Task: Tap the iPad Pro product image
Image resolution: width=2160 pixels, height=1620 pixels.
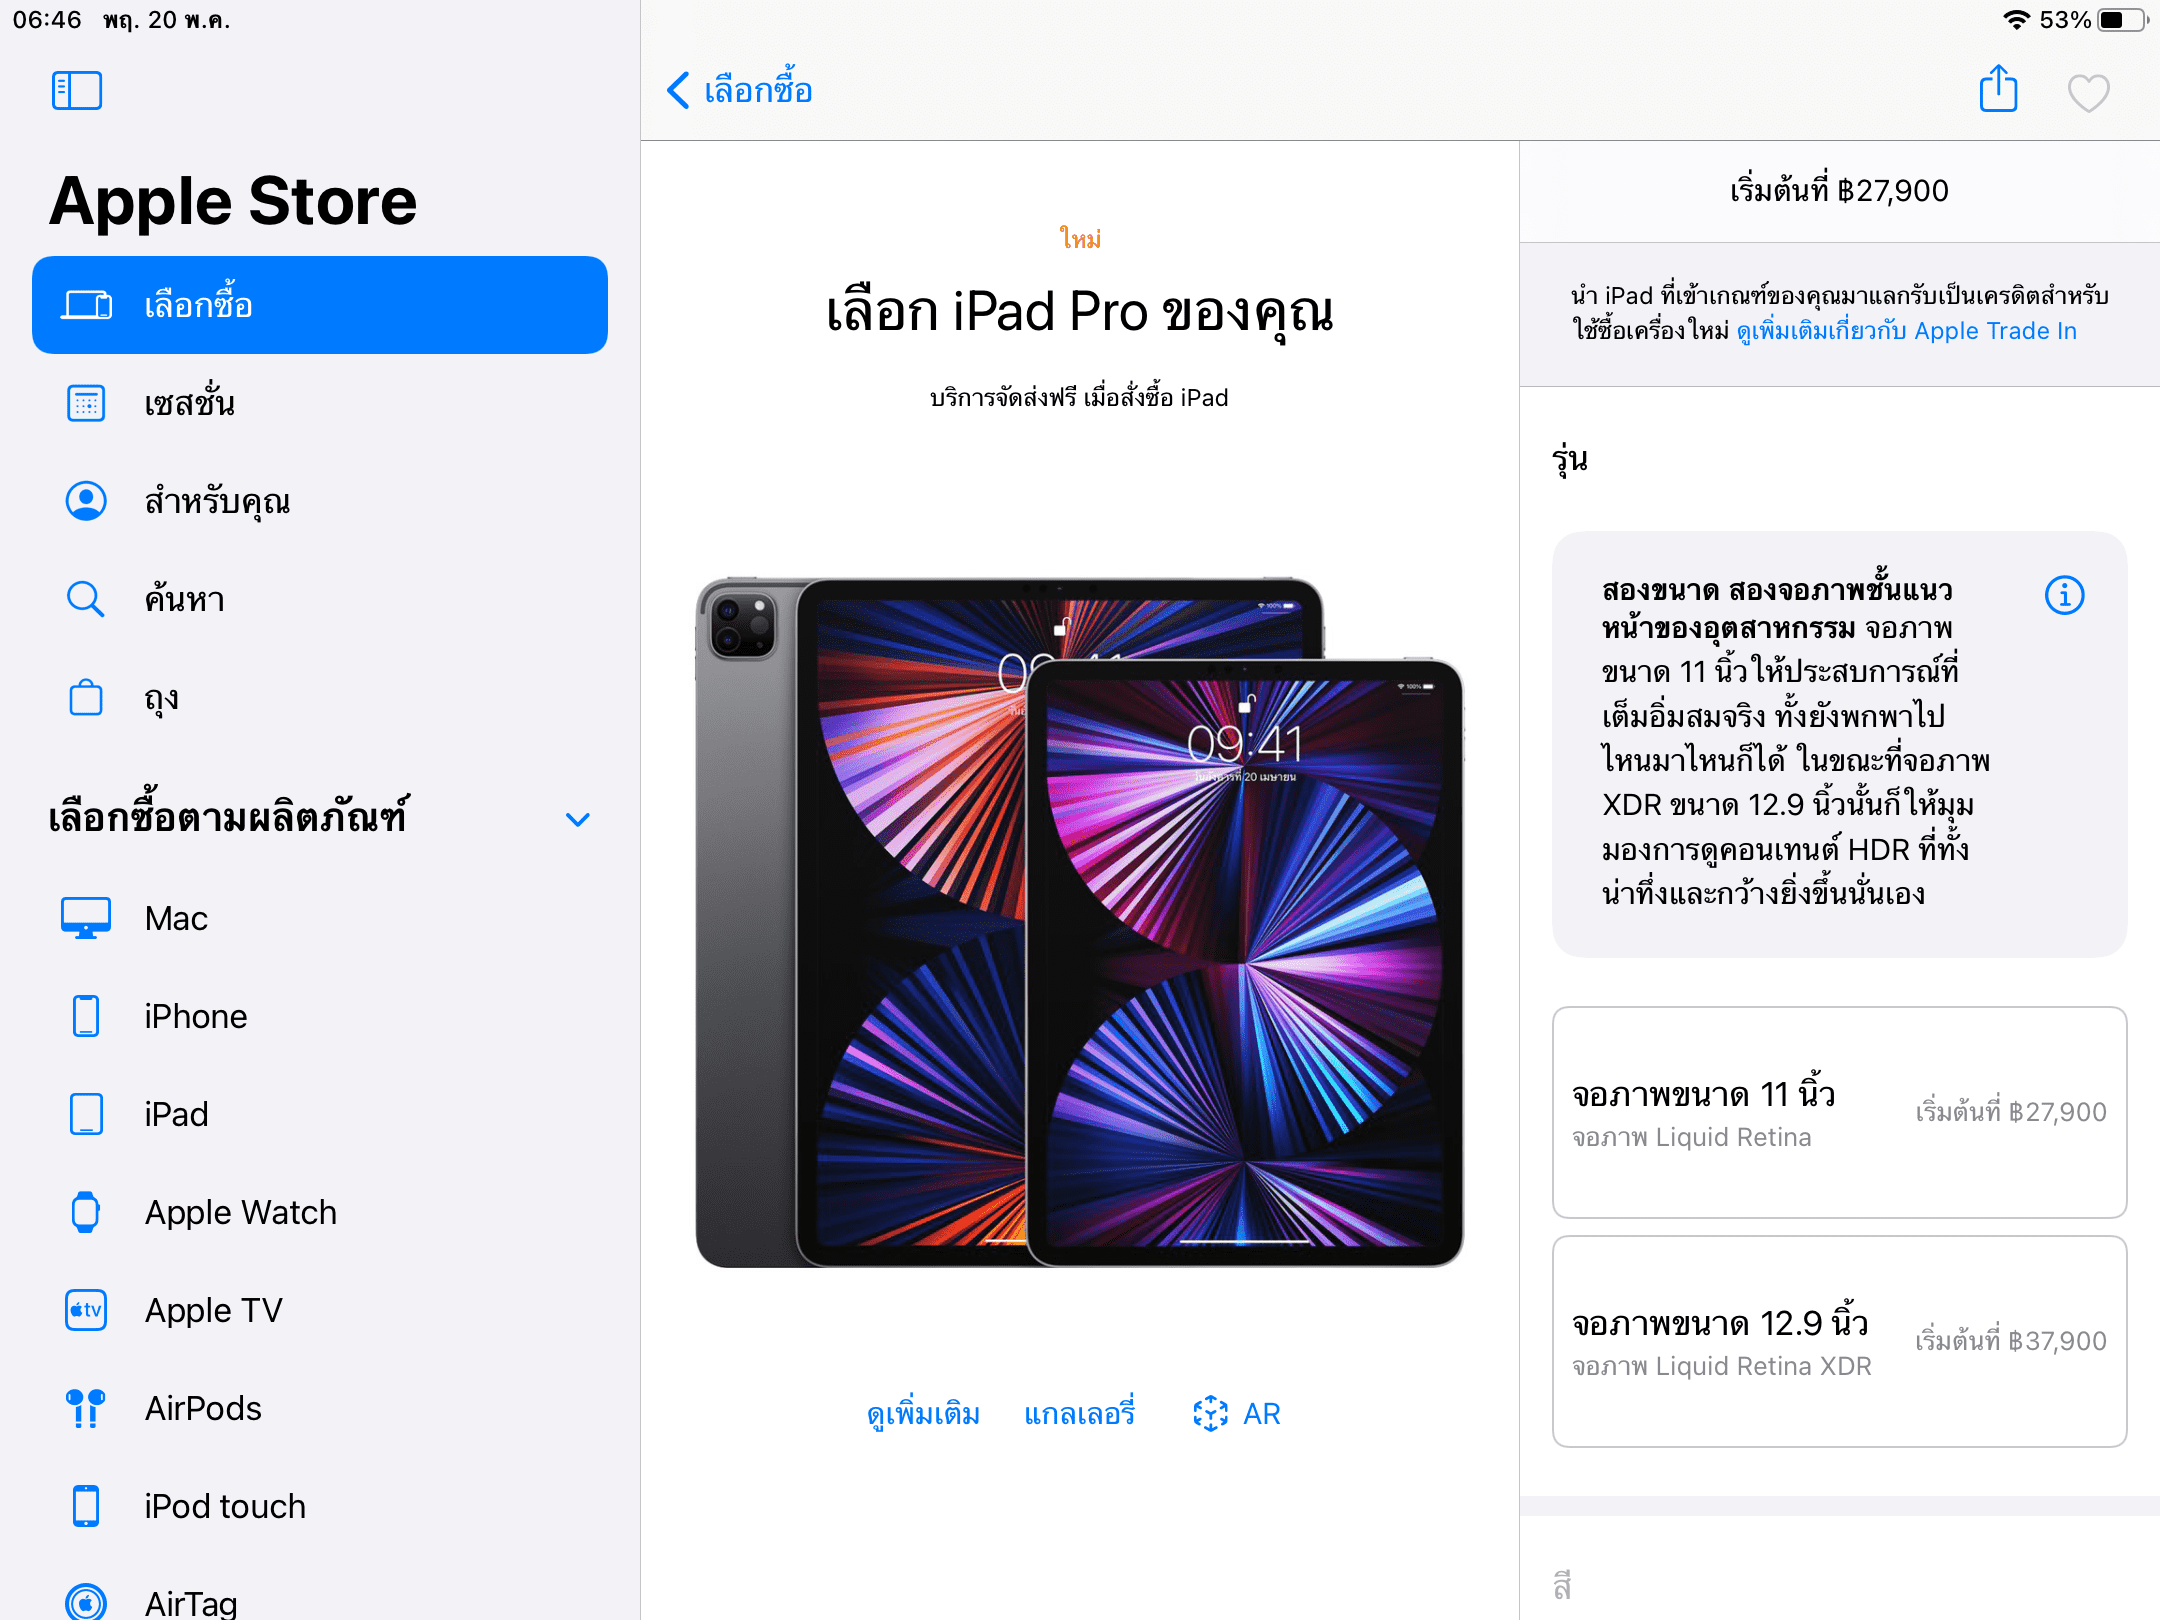Action: click(x=1080, y=922)
